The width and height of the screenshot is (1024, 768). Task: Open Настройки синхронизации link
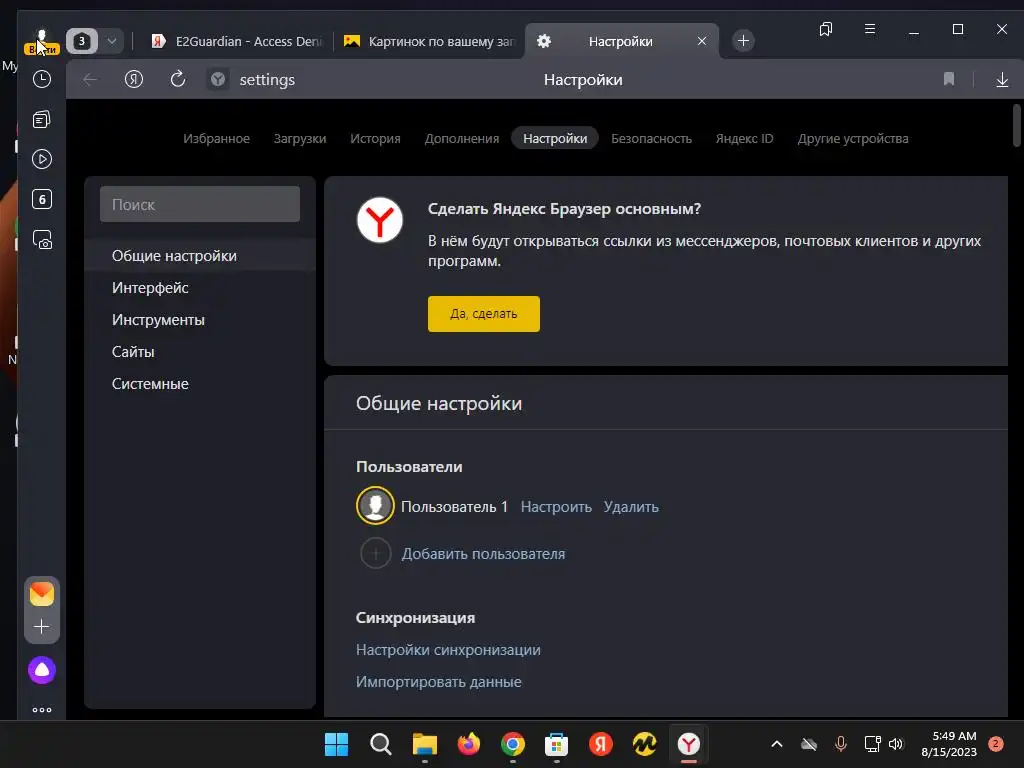pyautogui.click(x=448, y=650)
